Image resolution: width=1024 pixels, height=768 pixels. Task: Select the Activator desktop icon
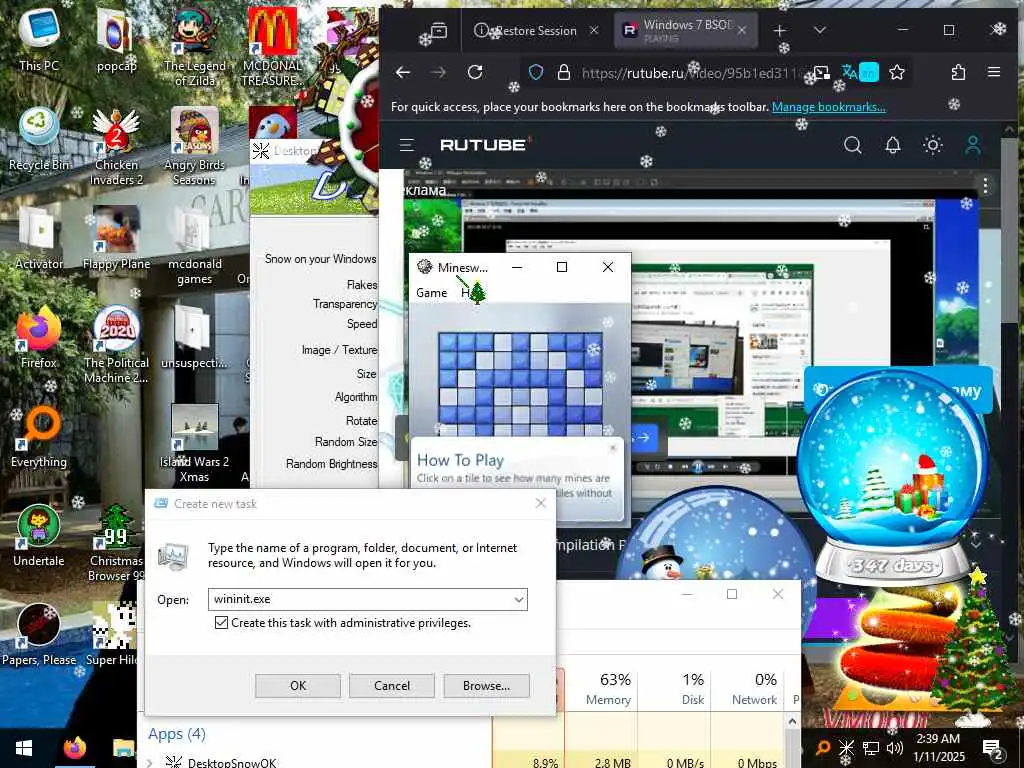(39, 238)
